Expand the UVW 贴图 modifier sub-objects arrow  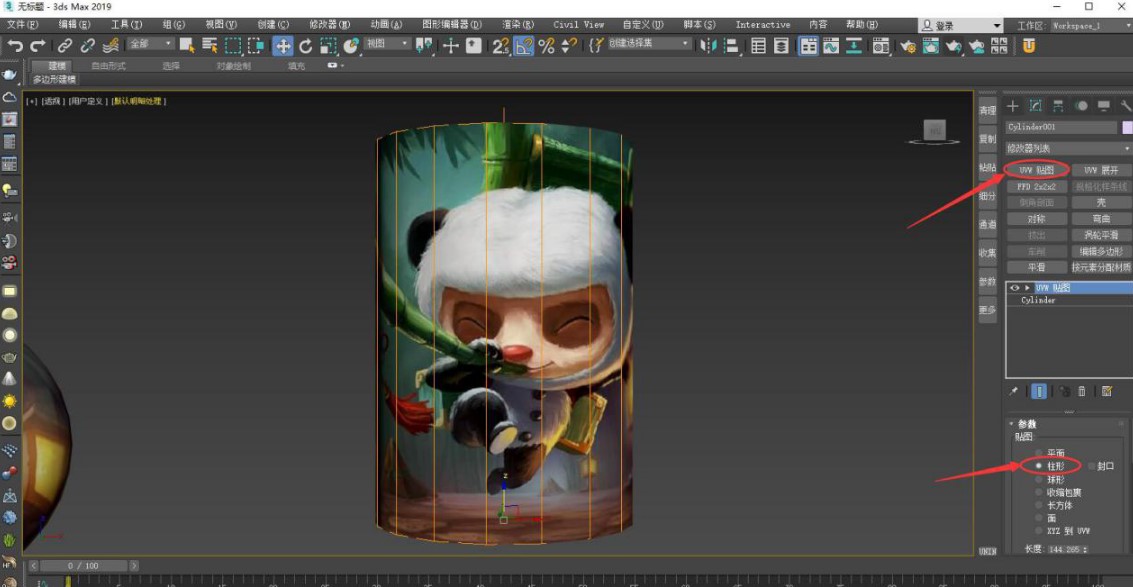pyautogui.click(x=1027, y=288)
